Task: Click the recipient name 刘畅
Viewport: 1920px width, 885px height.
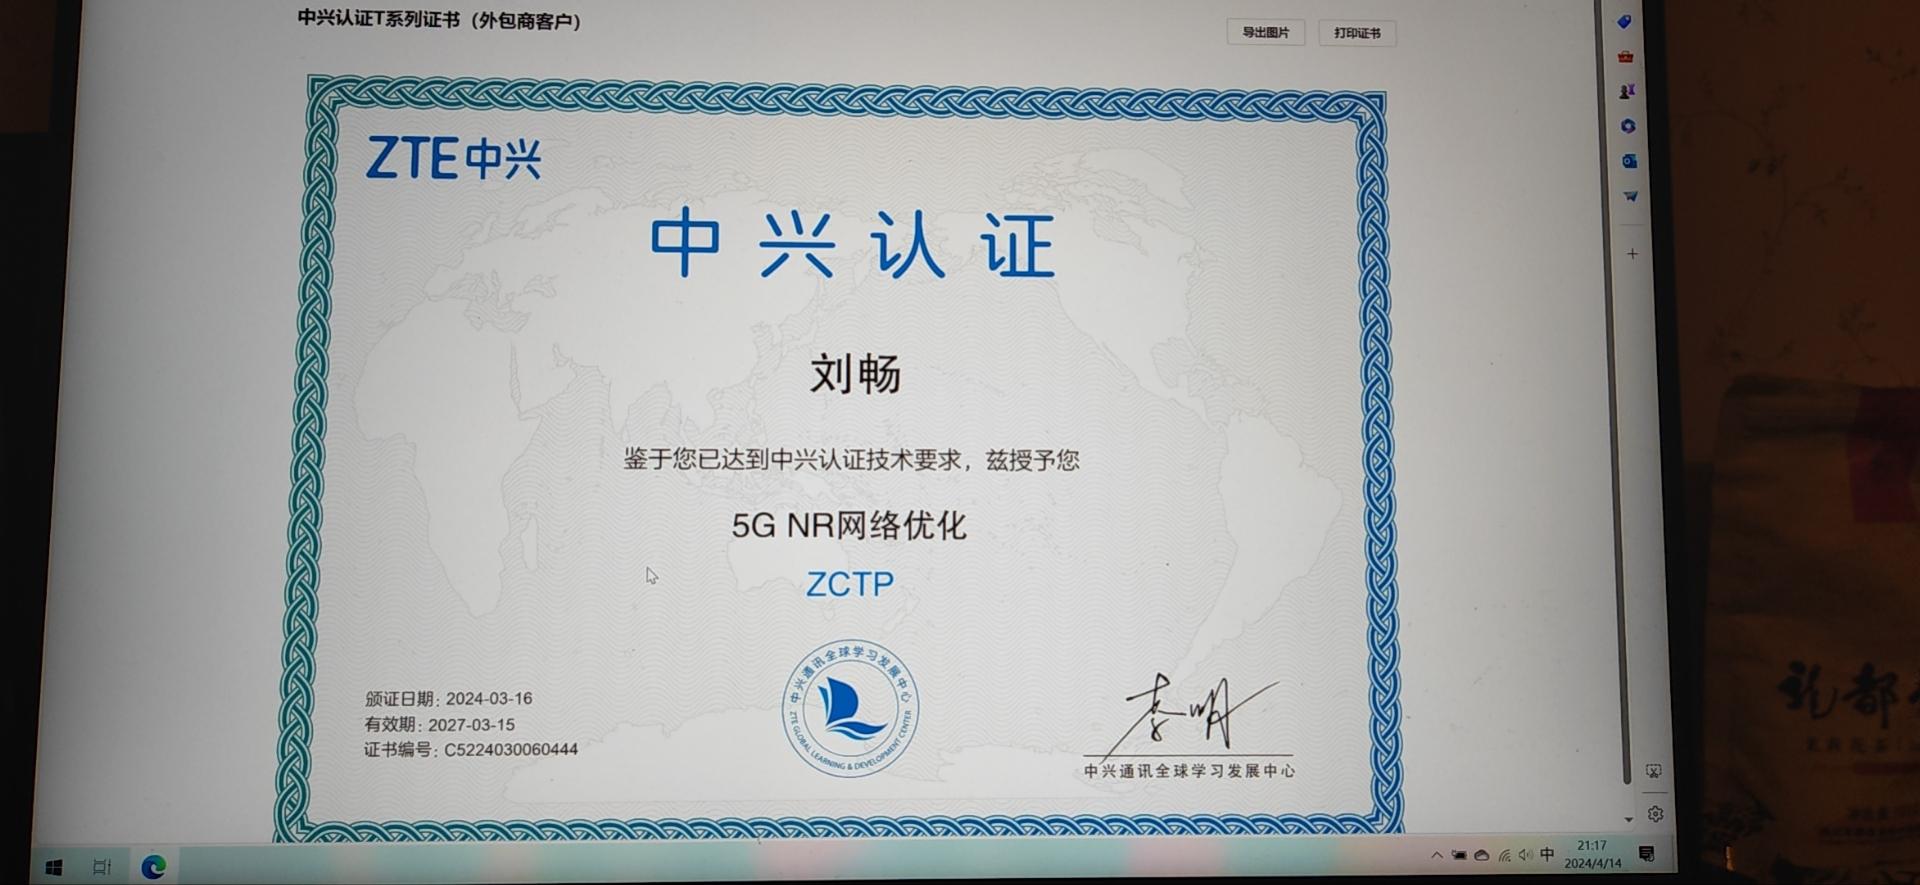Action: [x=855, y=375]
